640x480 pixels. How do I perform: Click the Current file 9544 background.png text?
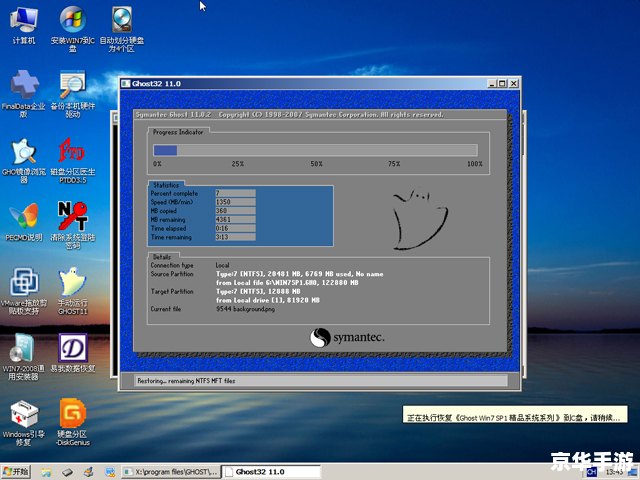[x=245, y=309]
